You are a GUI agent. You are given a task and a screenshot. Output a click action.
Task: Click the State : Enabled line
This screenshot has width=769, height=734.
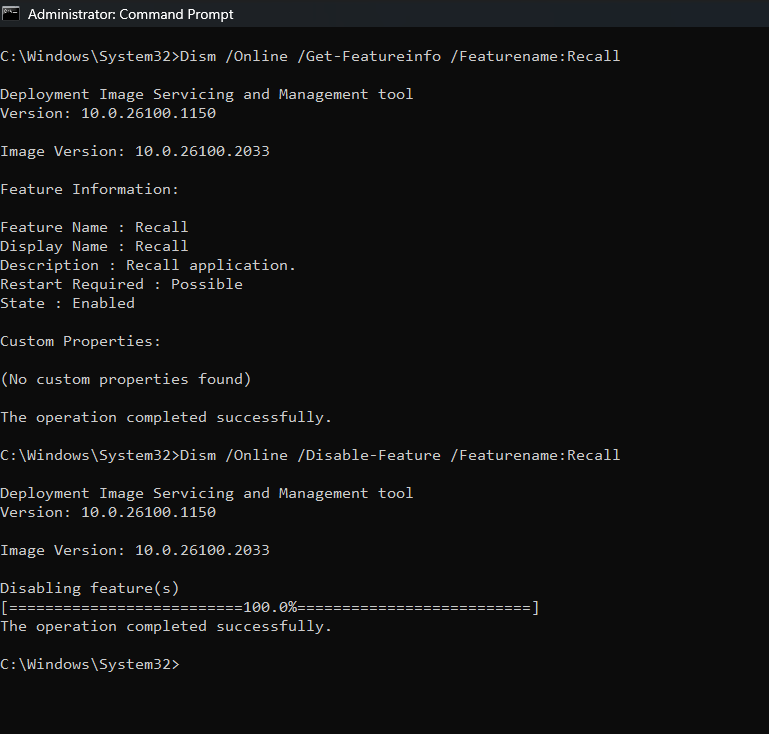tap(67, 303)
